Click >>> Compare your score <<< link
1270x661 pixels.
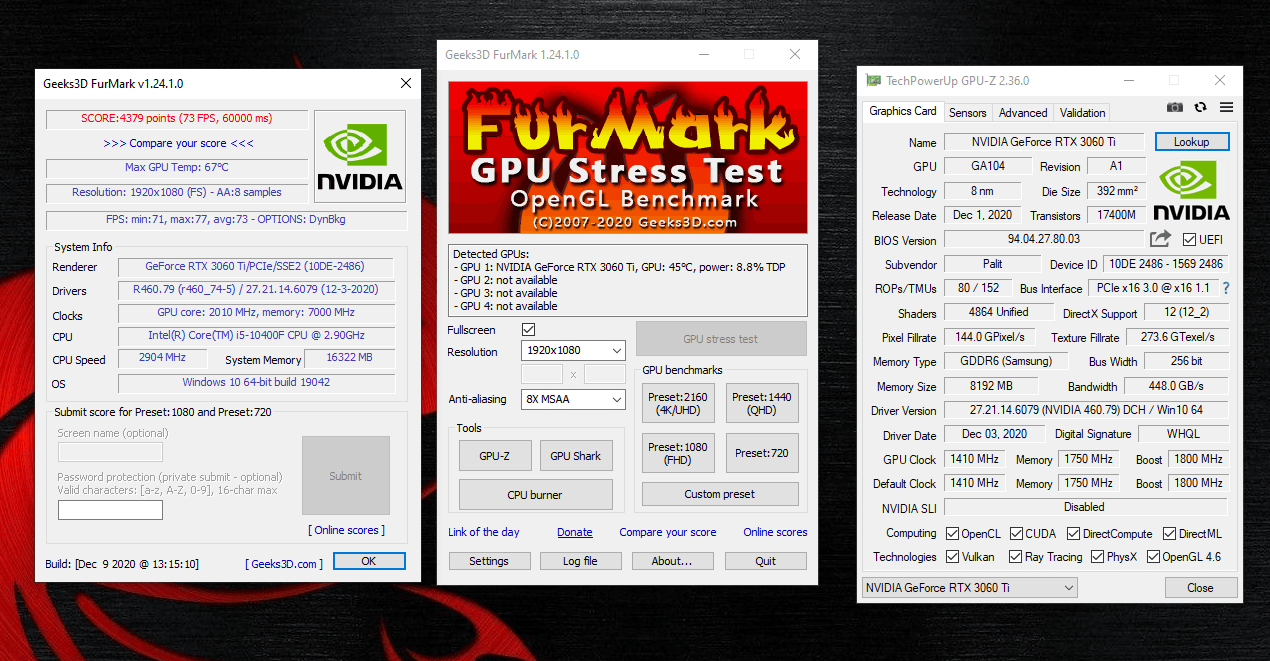(178, 143)
